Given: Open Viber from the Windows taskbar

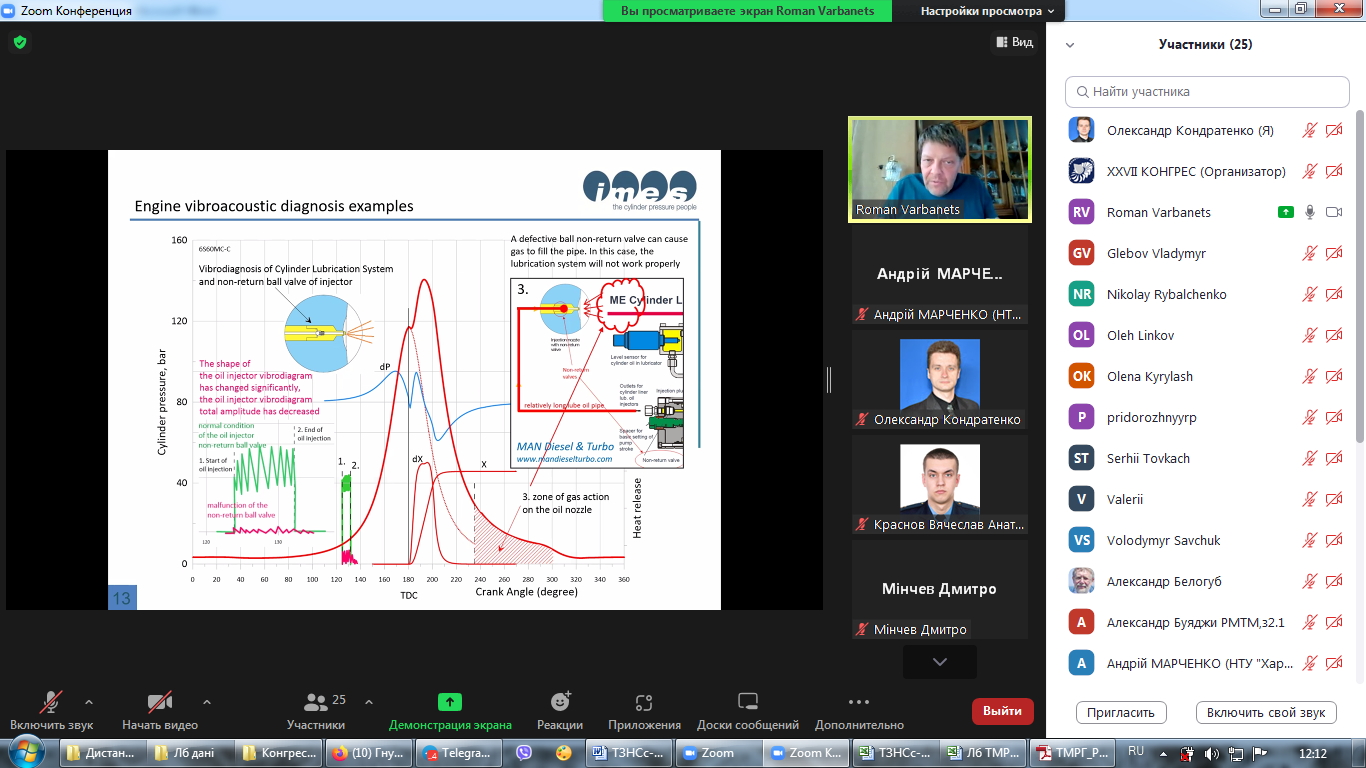Looking at the screenshot, I should (524, 753).
